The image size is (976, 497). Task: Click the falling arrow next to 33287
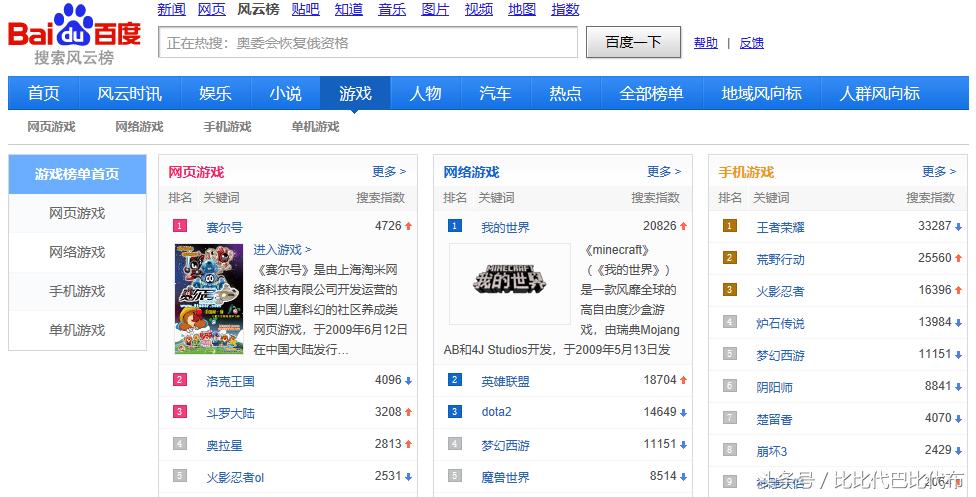(959, 227)
